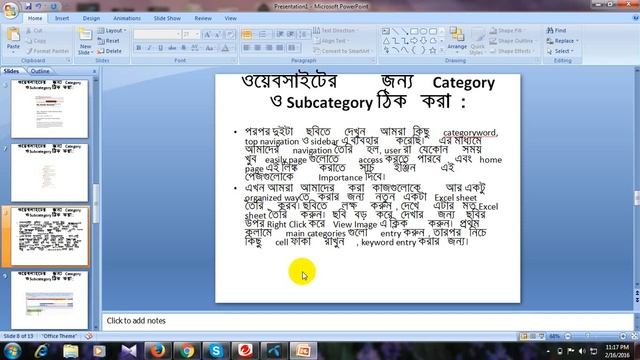Select the Oval shape
The height and width of the screenshot is (360, 640).
424,31
